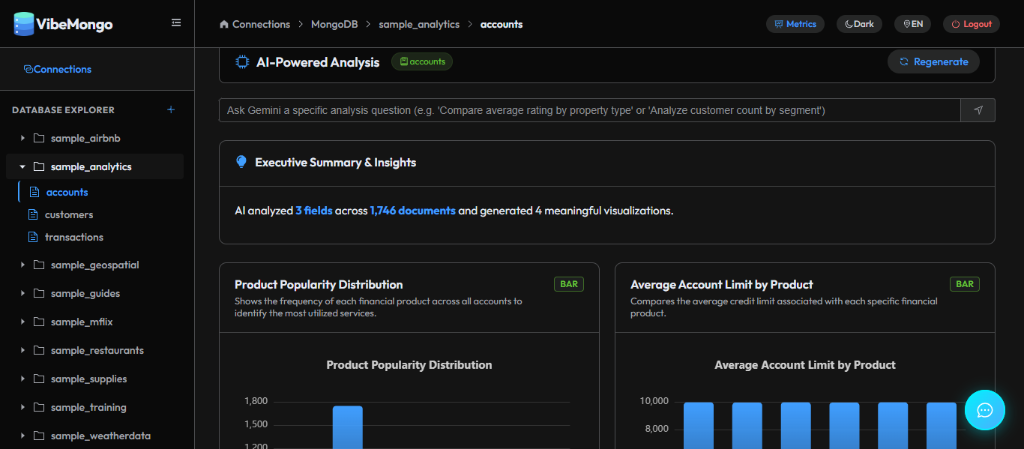Click the transactions document icon
The height and width of the screenshot is (449, 1024).
(x=33, y=237)
